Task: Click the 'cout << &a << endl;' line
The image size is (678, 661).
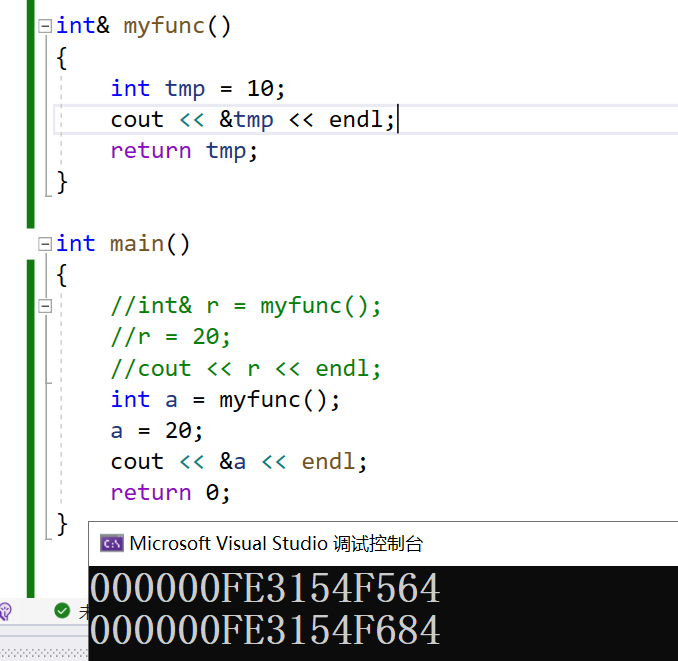Action: coord(239,462)
